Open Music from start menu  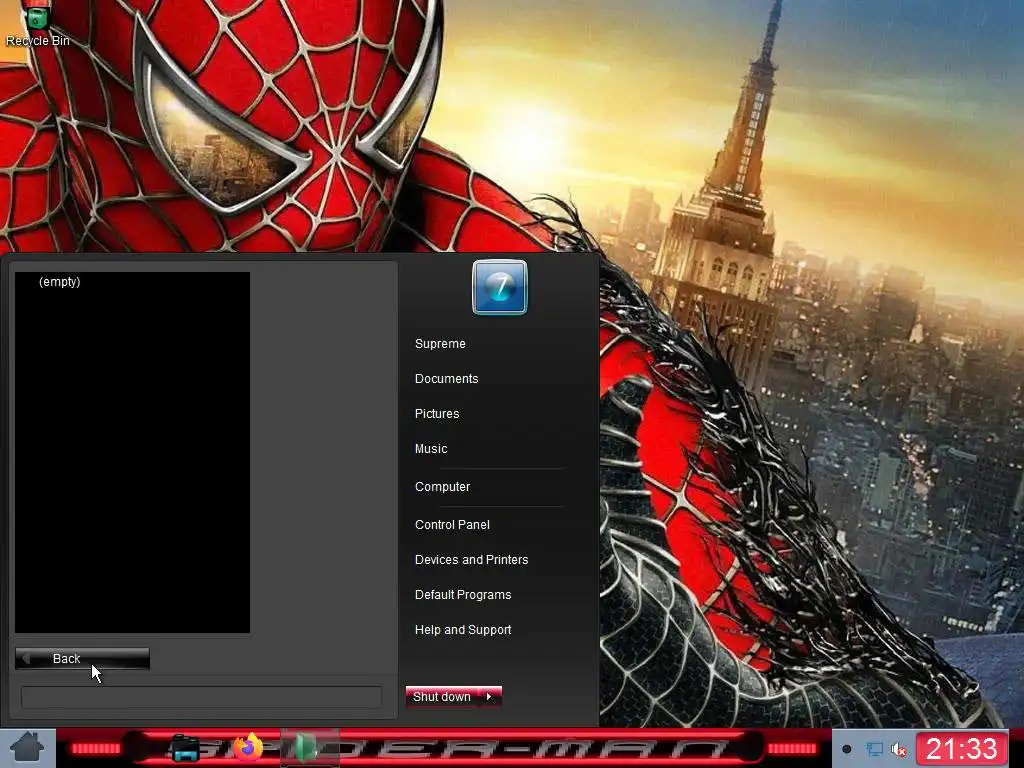click(431, 449)
